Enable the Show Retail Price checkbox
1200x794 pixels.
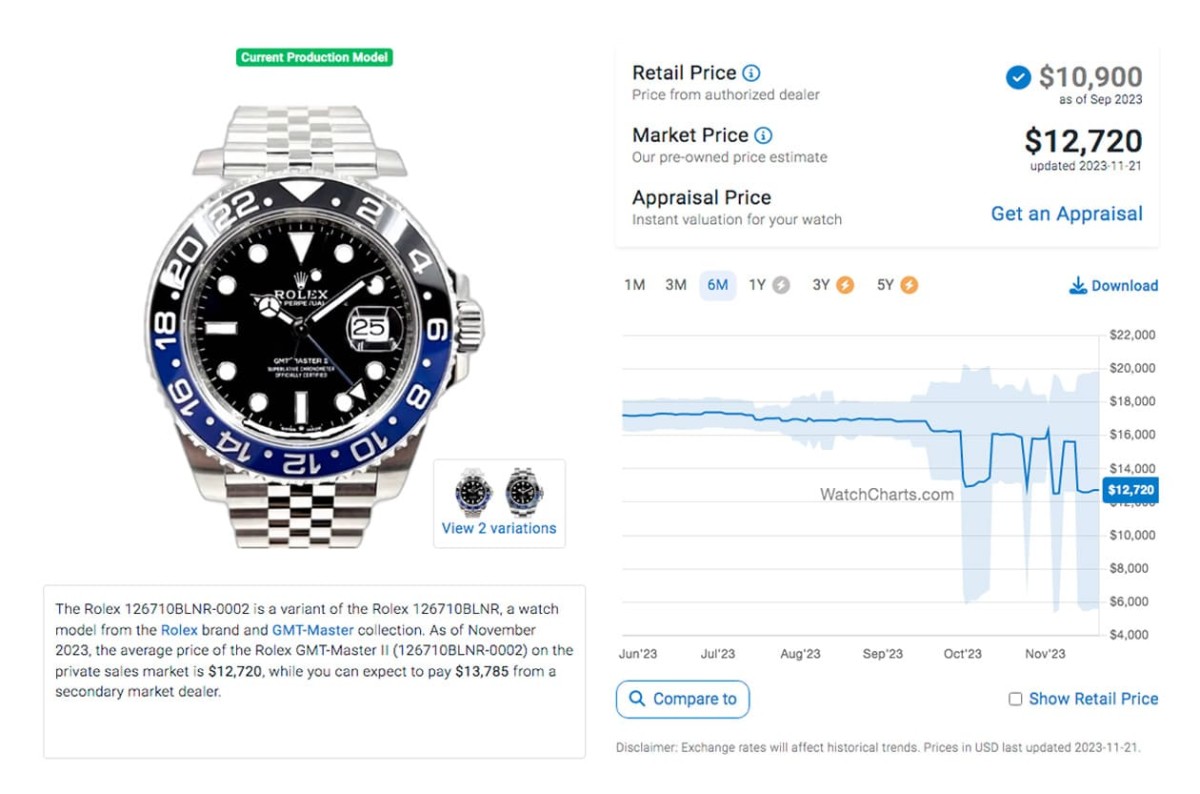pyautogui.click(x=1015, y=699)
